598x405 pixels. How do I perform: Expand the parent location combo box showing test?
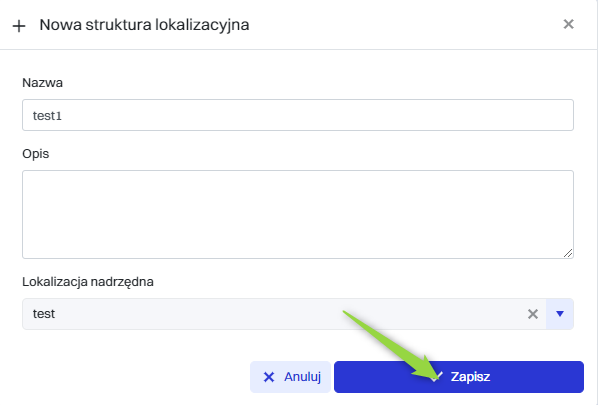click(298, 314)
